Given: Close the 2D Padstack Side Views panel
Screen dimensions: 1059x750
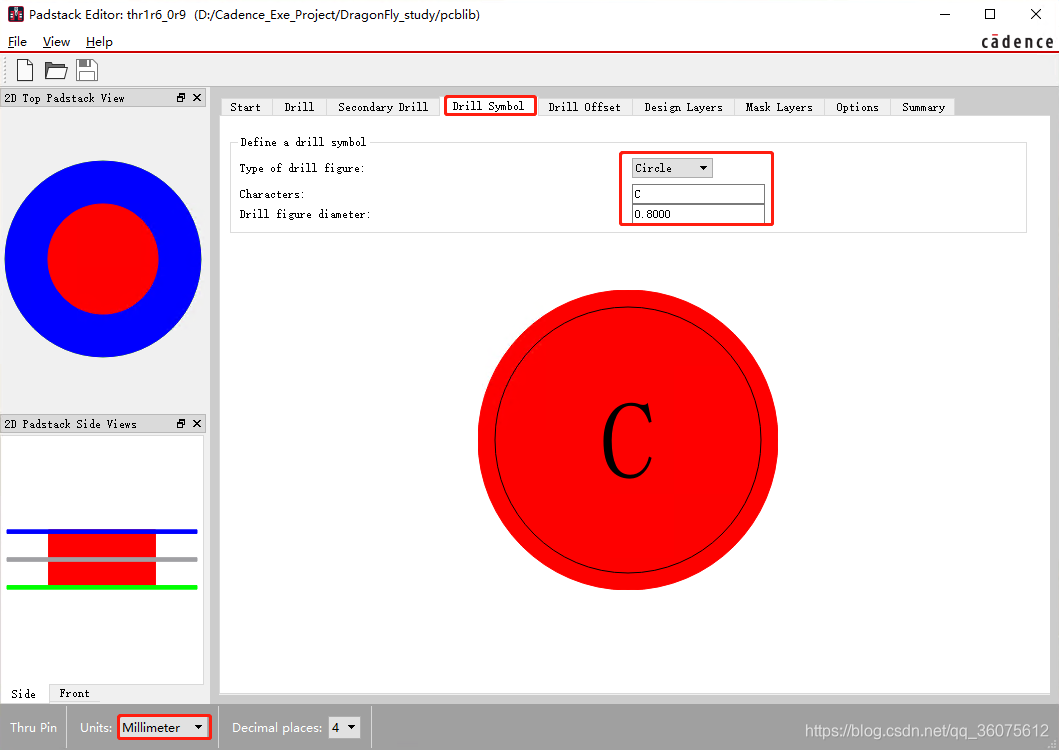Looking at the screenshot, I should pos(197,424).
